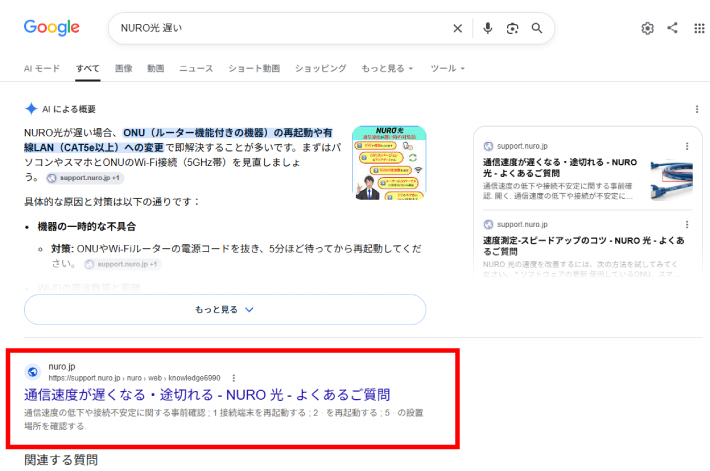Click favicon of second support.nuro.jp card
Viewport: 710px width, 471px height.
click(488, 225)
